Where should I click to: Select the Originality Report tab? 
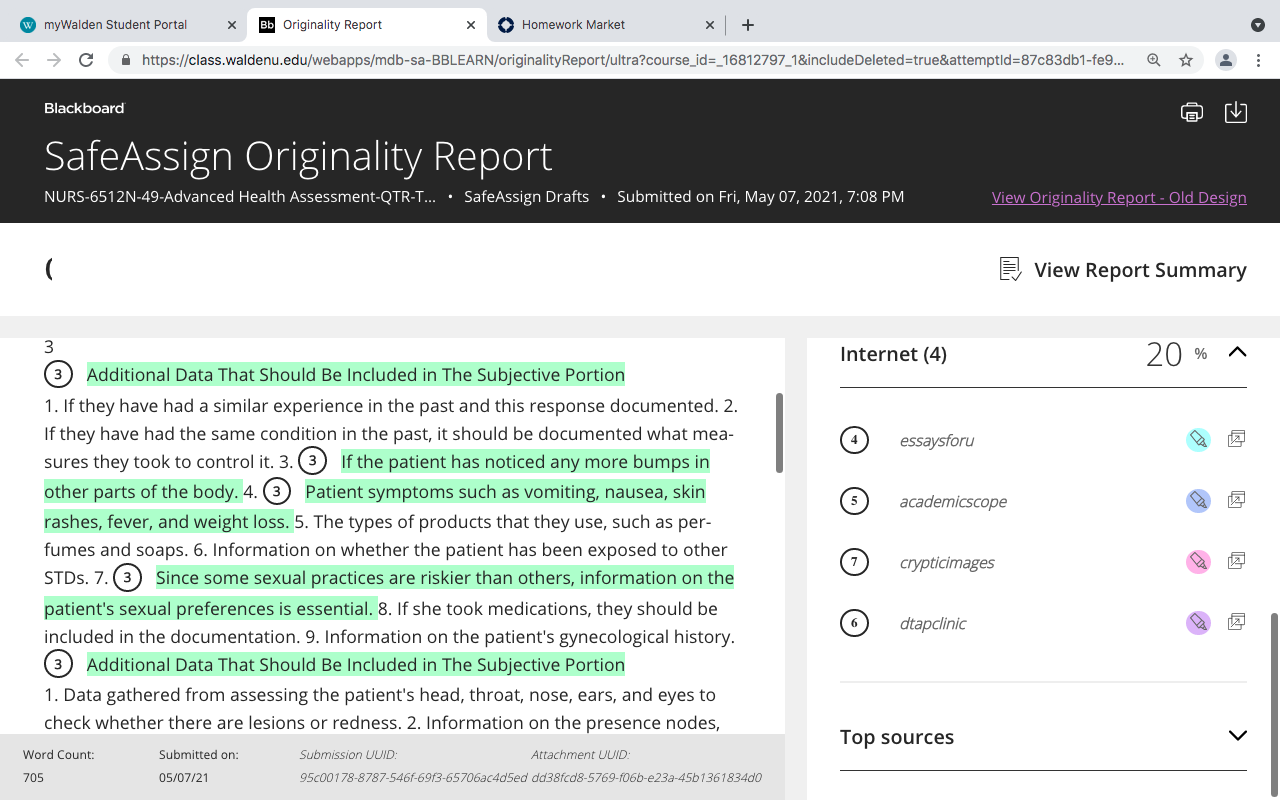[x=367, y=25]
